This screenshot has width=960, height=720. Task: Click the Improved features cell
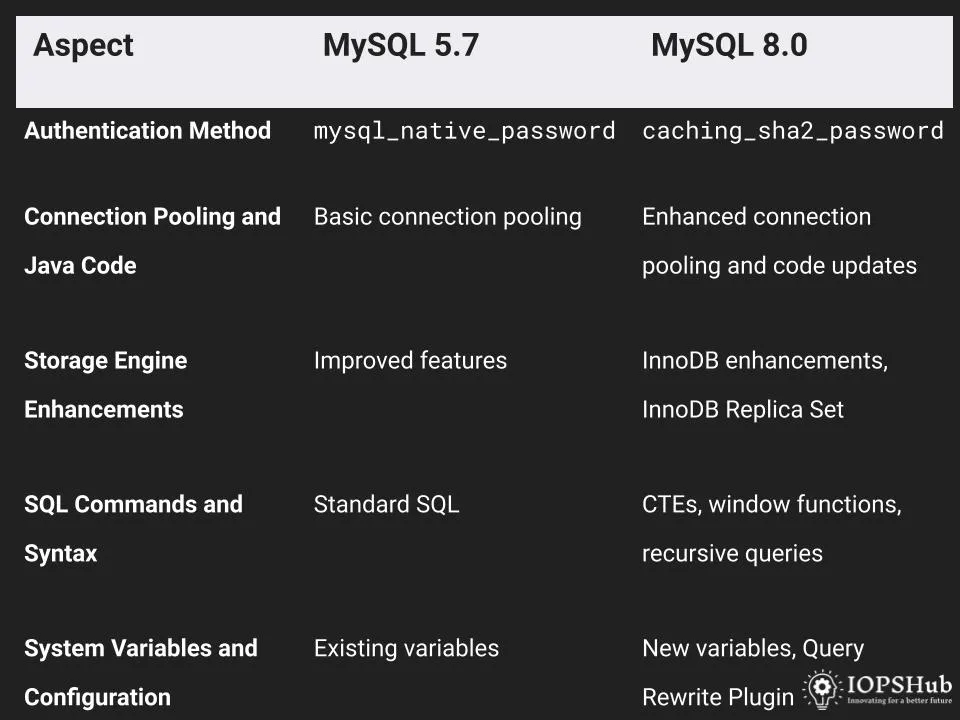(x=410, y=360)
